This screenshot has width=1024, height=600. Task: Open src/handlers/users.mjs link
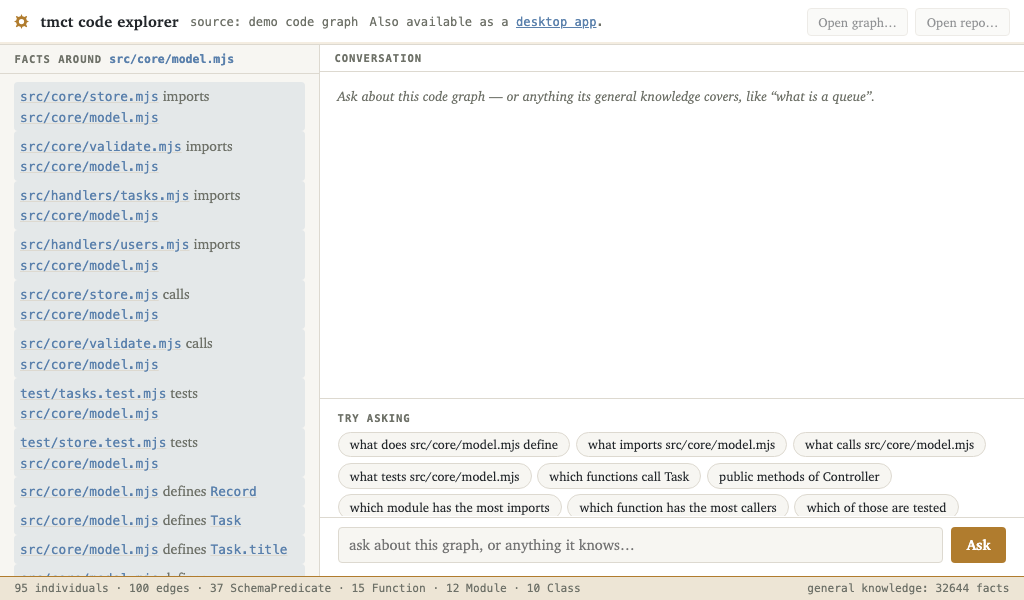click(x=104, y=244)
